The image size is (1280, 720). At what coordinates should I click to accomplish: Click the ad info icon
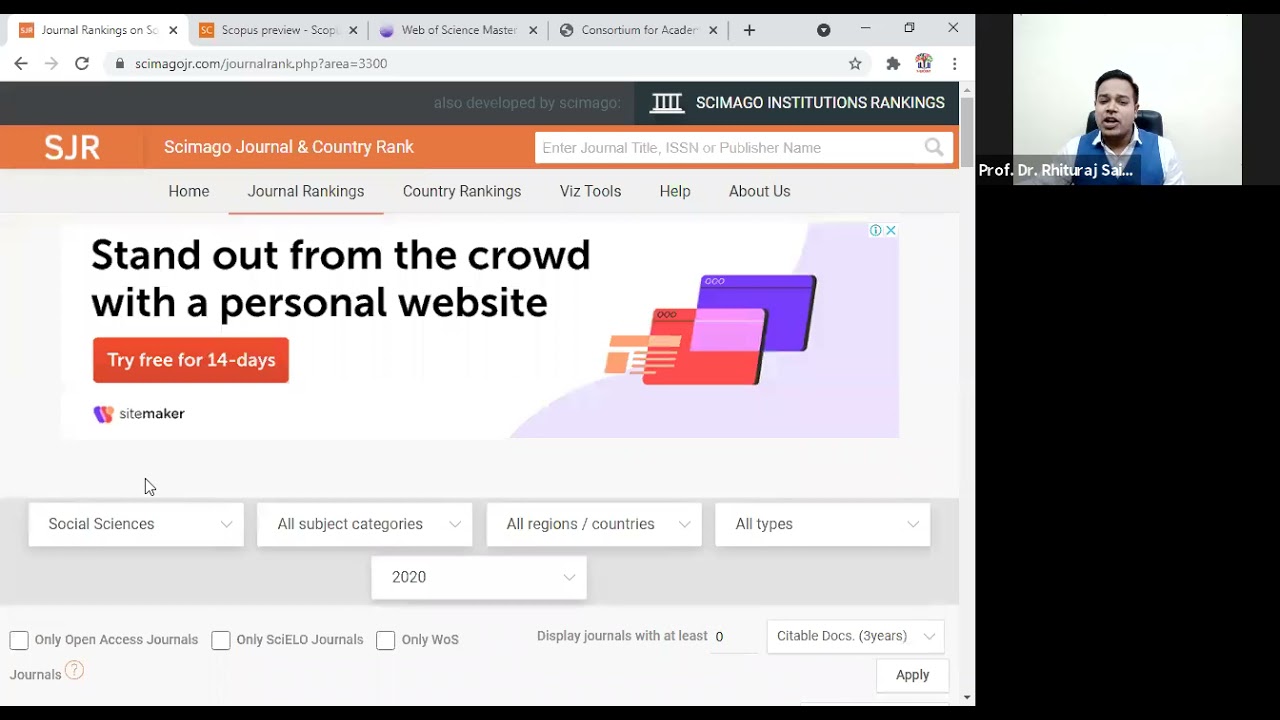[875, 230]
